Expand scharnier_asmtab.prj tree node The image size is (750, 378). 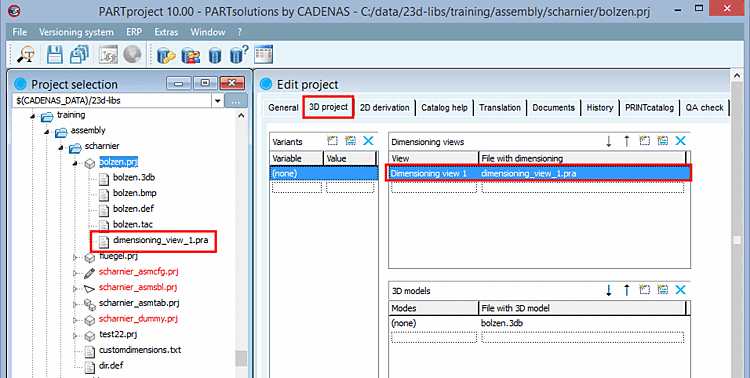coord(75,304)
